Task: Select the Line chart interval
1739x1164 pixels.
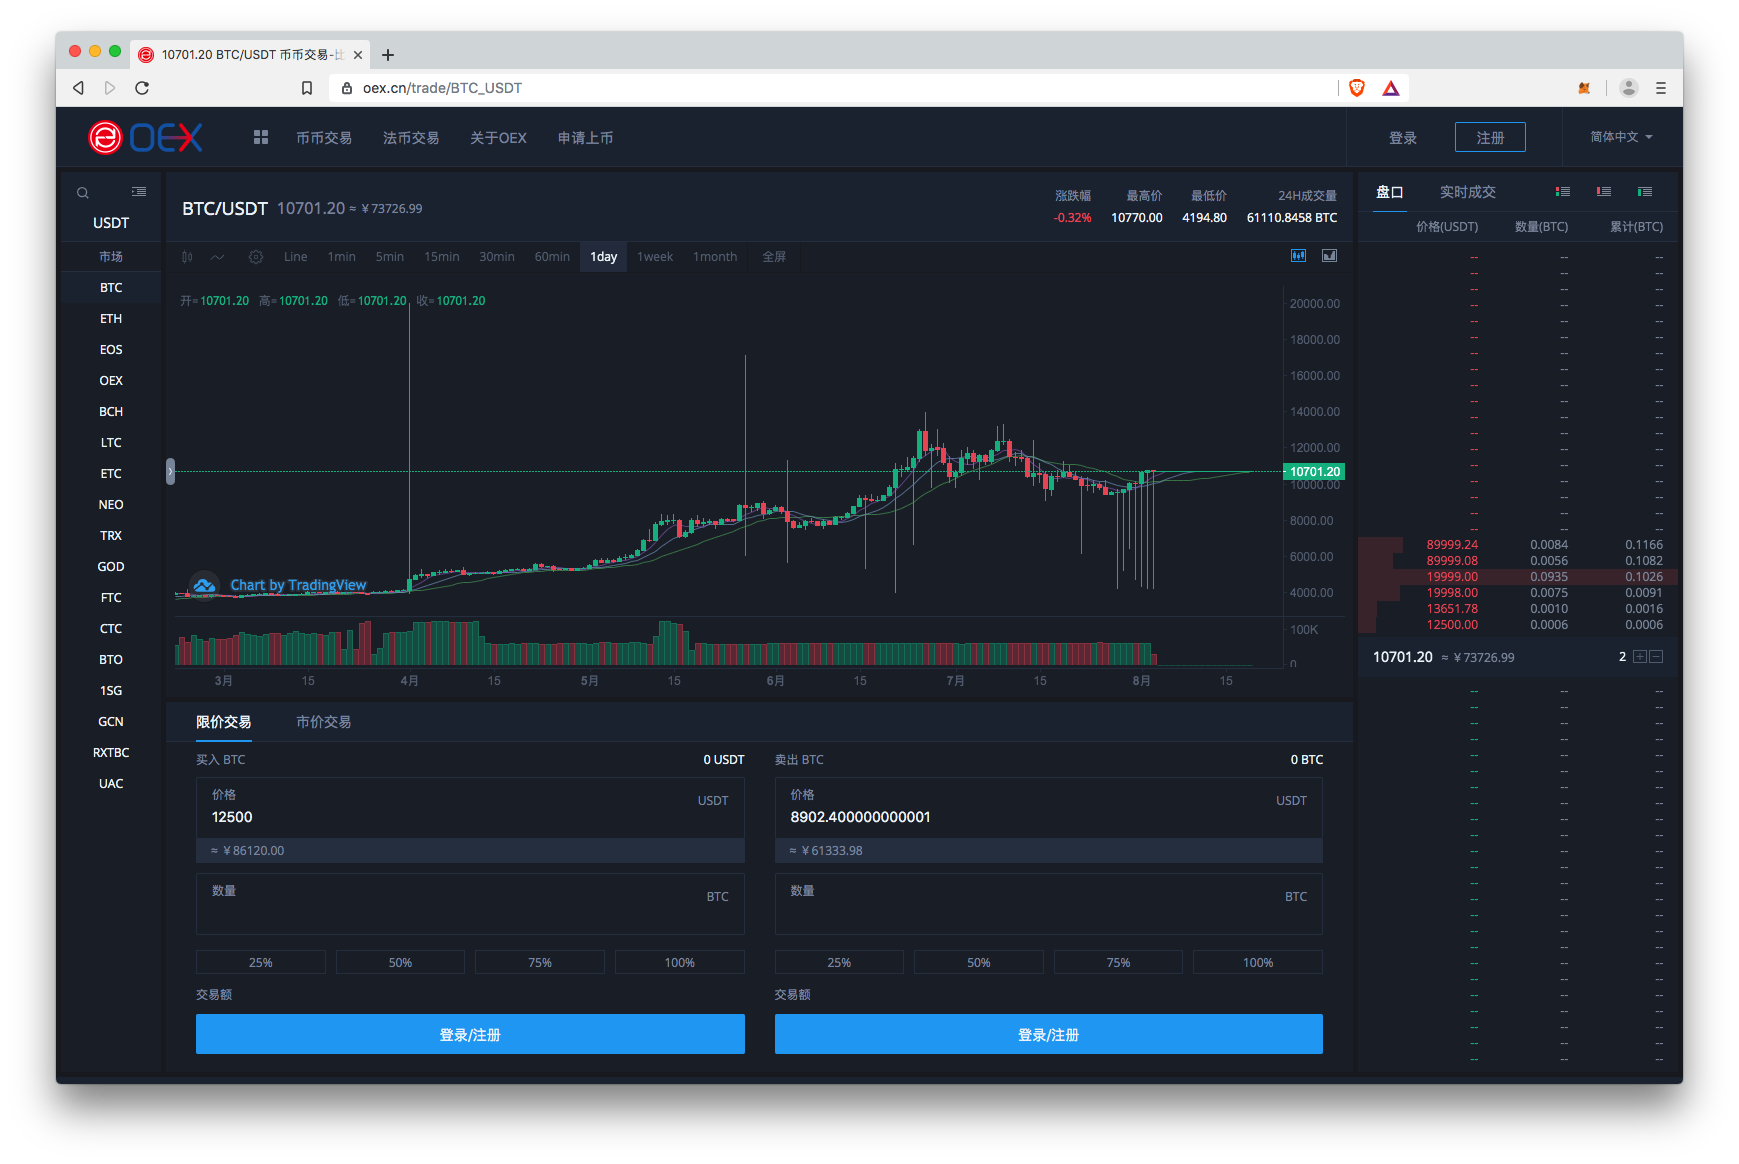Action: pos(295,257)
